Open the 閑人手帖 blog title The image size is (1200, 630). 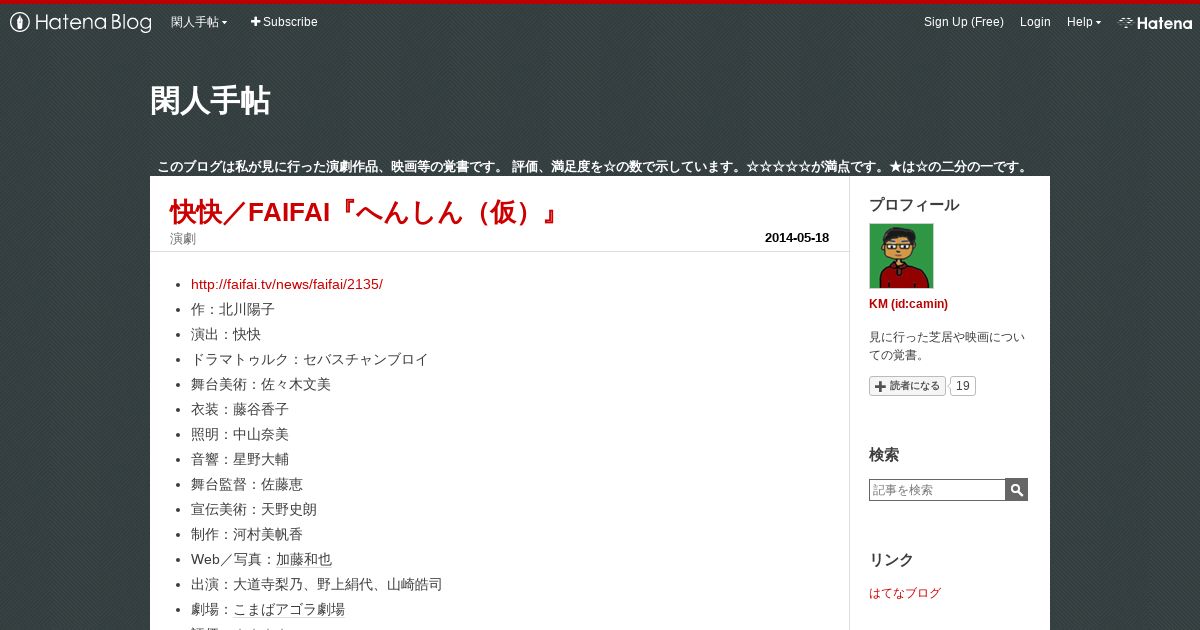210,101
